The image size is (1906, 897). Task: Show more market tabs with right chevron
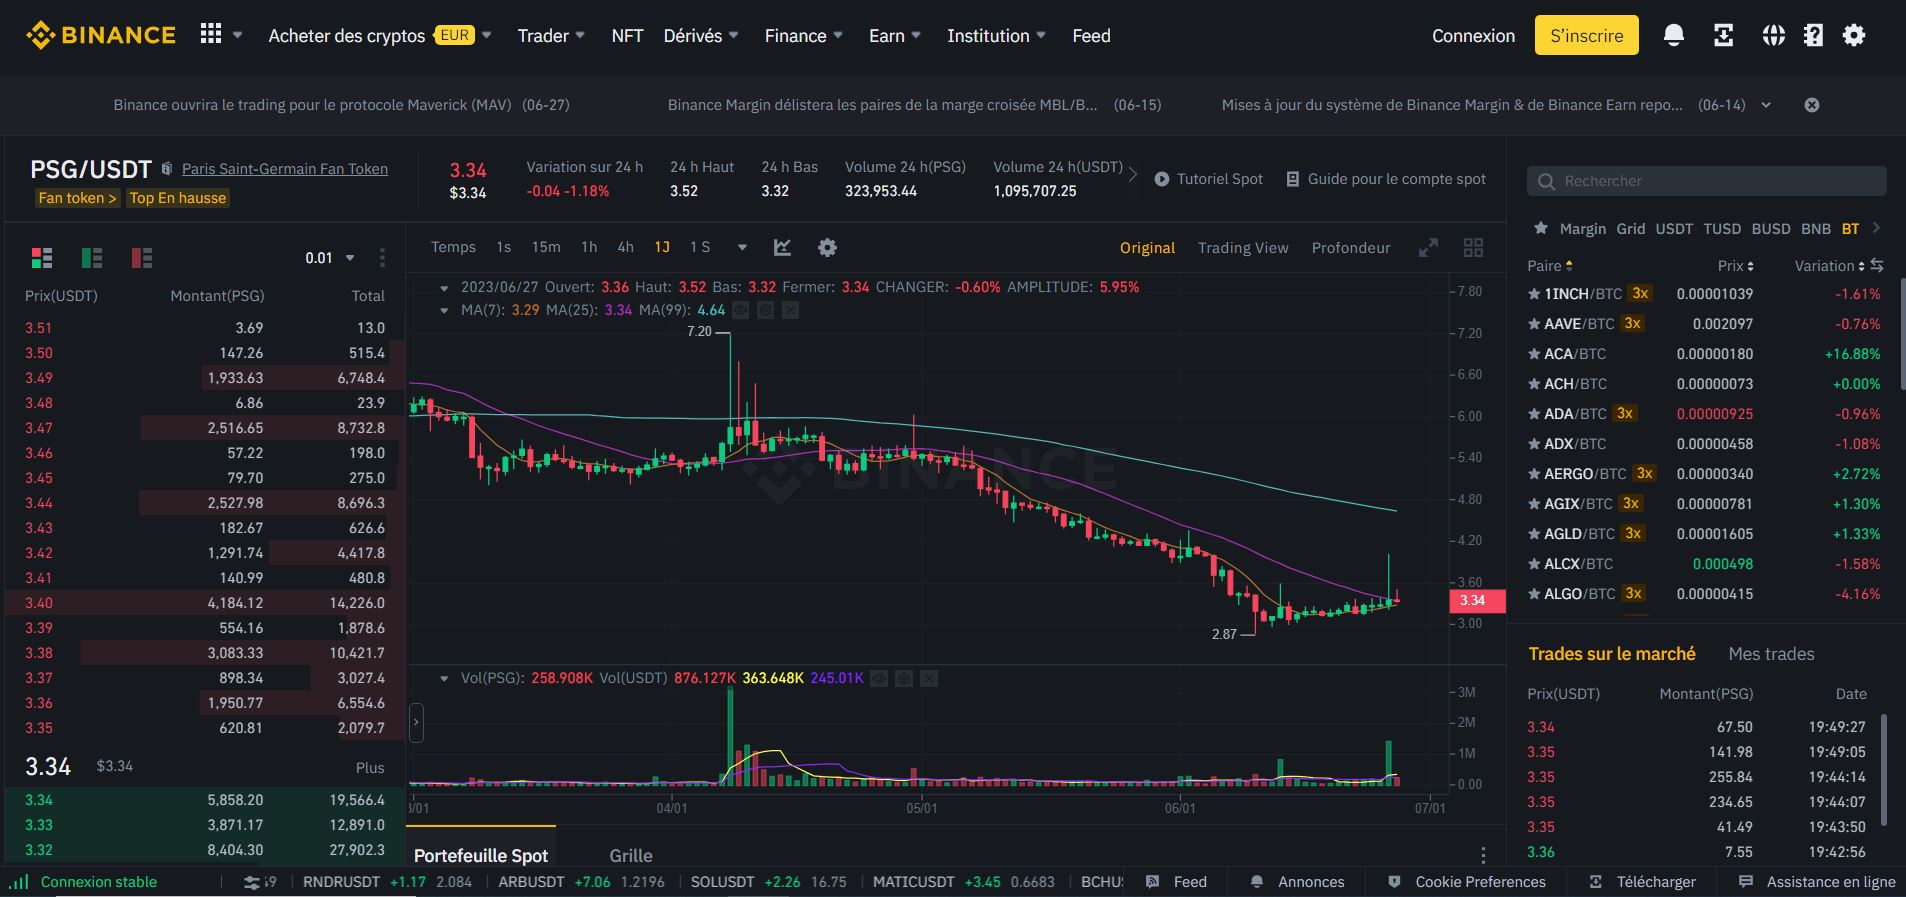(x=1876, y=228)
